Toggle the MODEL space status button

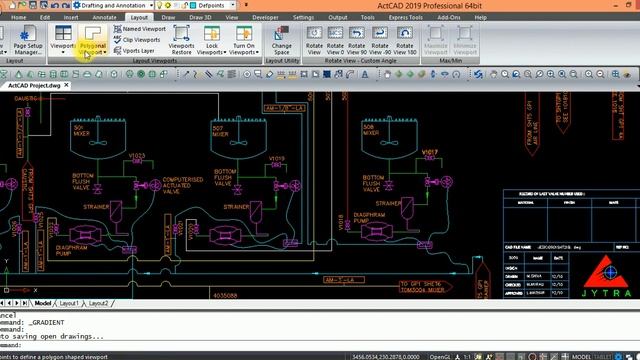pos(581,357)
